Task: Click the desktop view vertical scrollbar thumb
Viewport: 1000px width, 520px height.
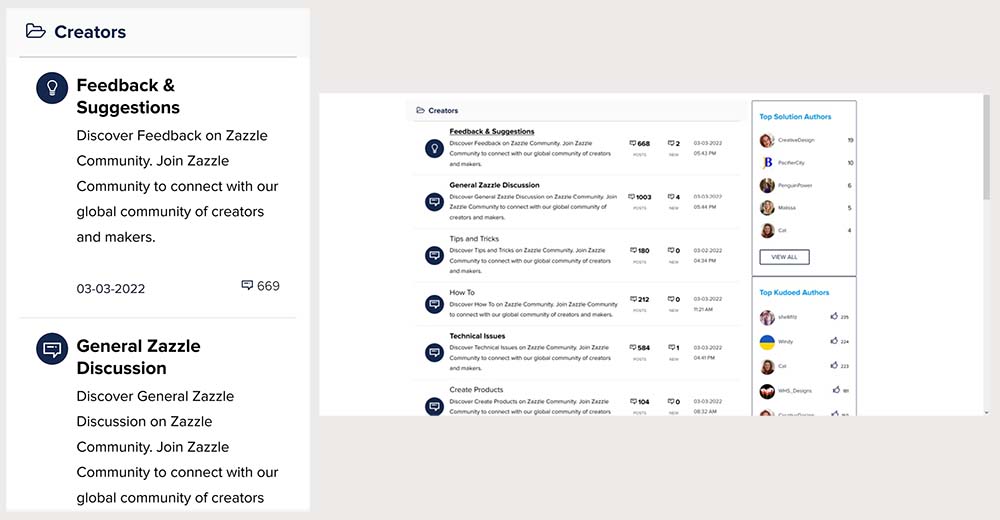Action: coord(987,147)
